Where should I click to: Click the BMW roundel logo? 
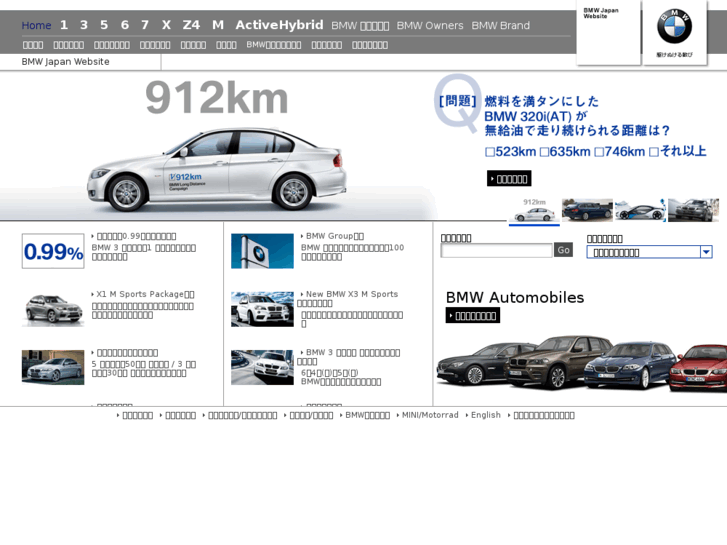click(674, 26)
